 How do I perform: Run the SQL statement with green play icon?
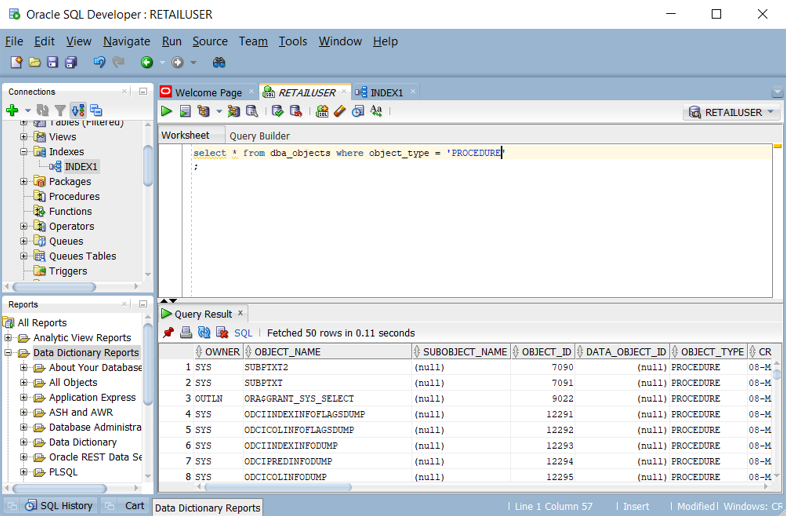pos(167,112)
